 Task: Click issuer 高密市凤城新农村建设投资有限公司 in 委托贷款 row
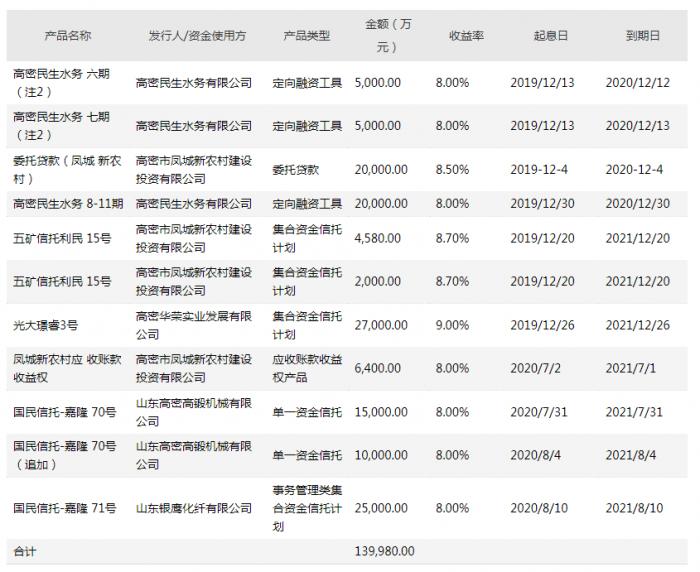point(194,170)
